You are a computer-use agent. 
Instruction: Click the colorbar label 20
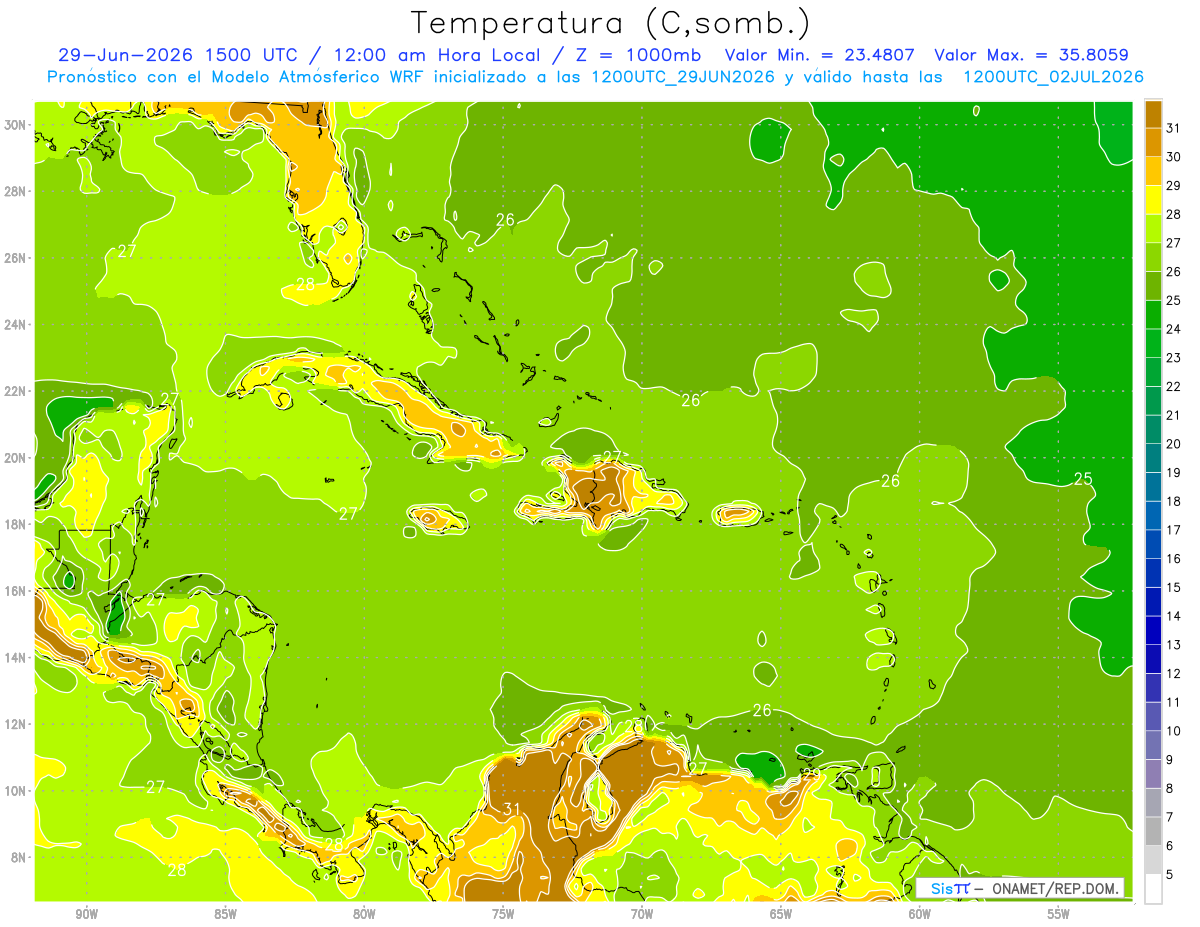[1173, 443]
